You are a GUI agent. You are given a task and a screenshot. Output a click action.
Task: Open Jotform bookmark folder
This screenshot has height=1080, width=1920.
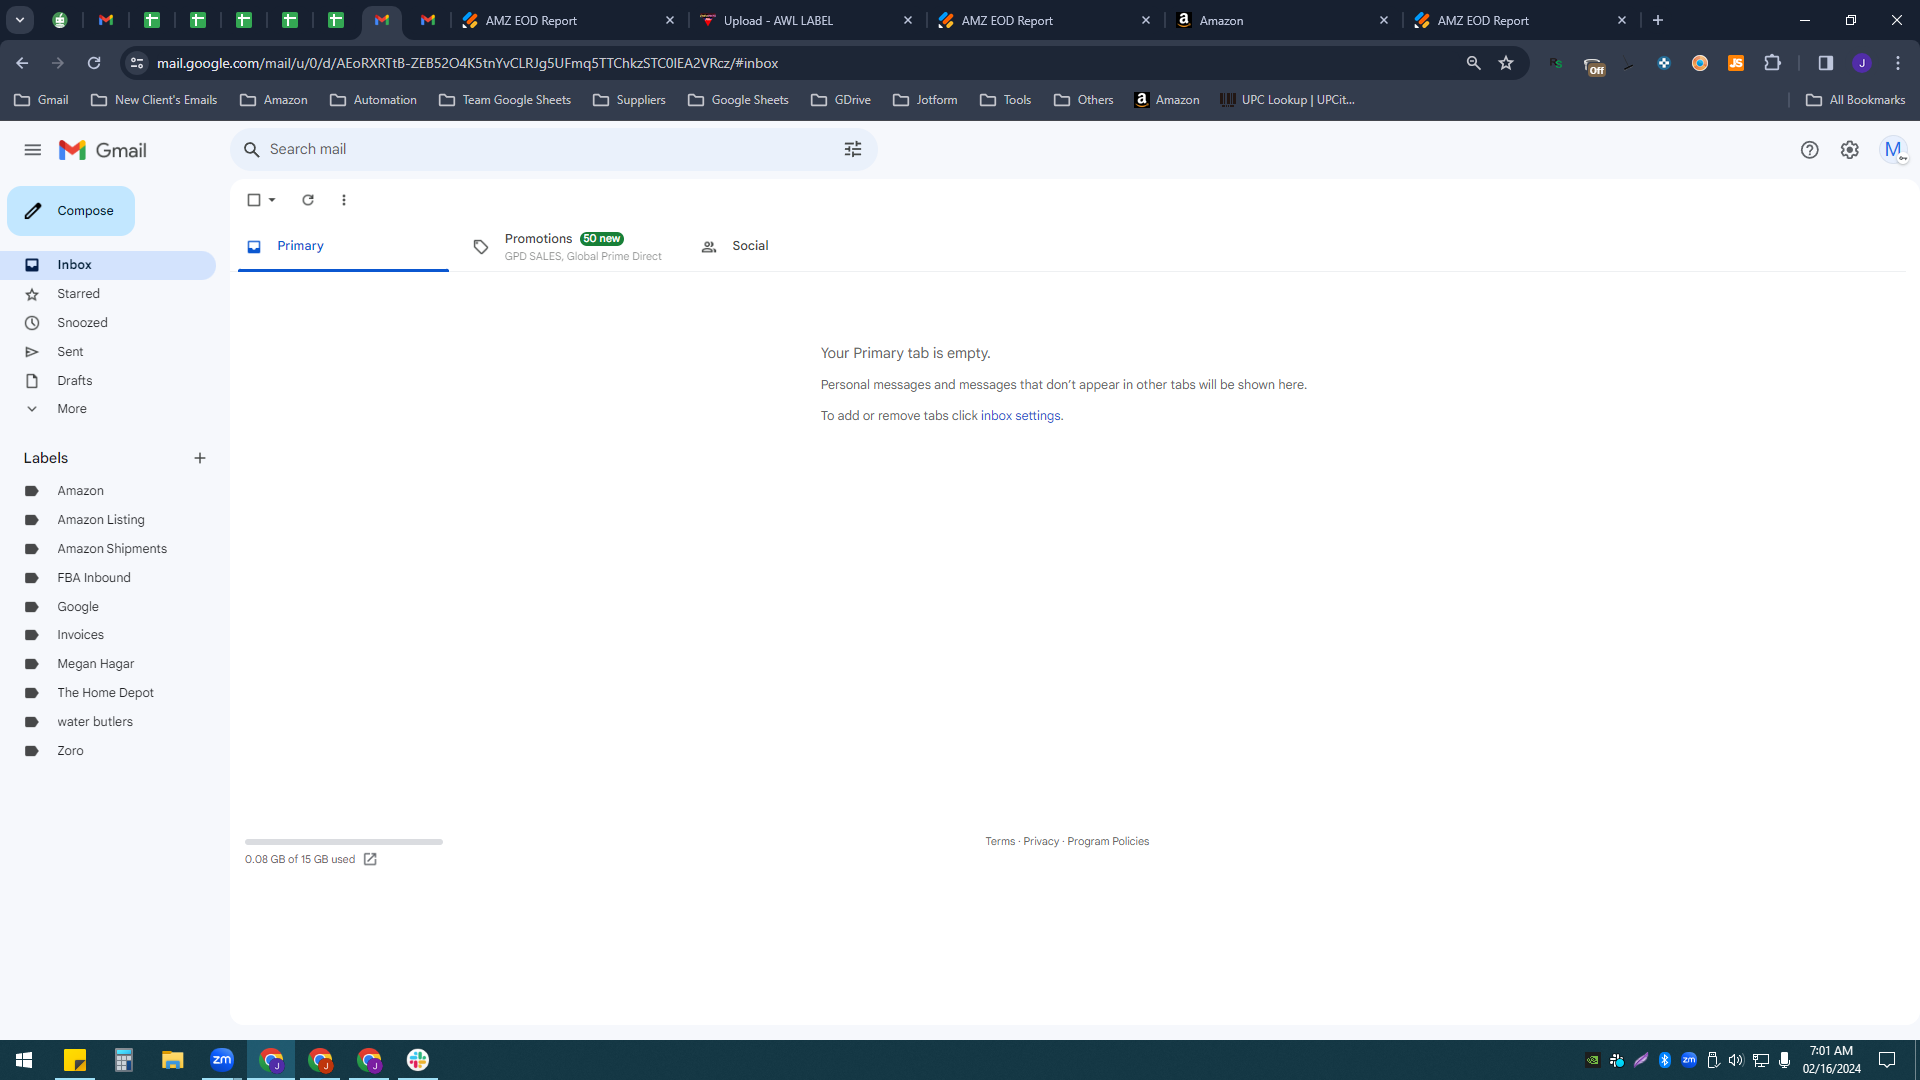pyautogui.click(x=925, y=100)
